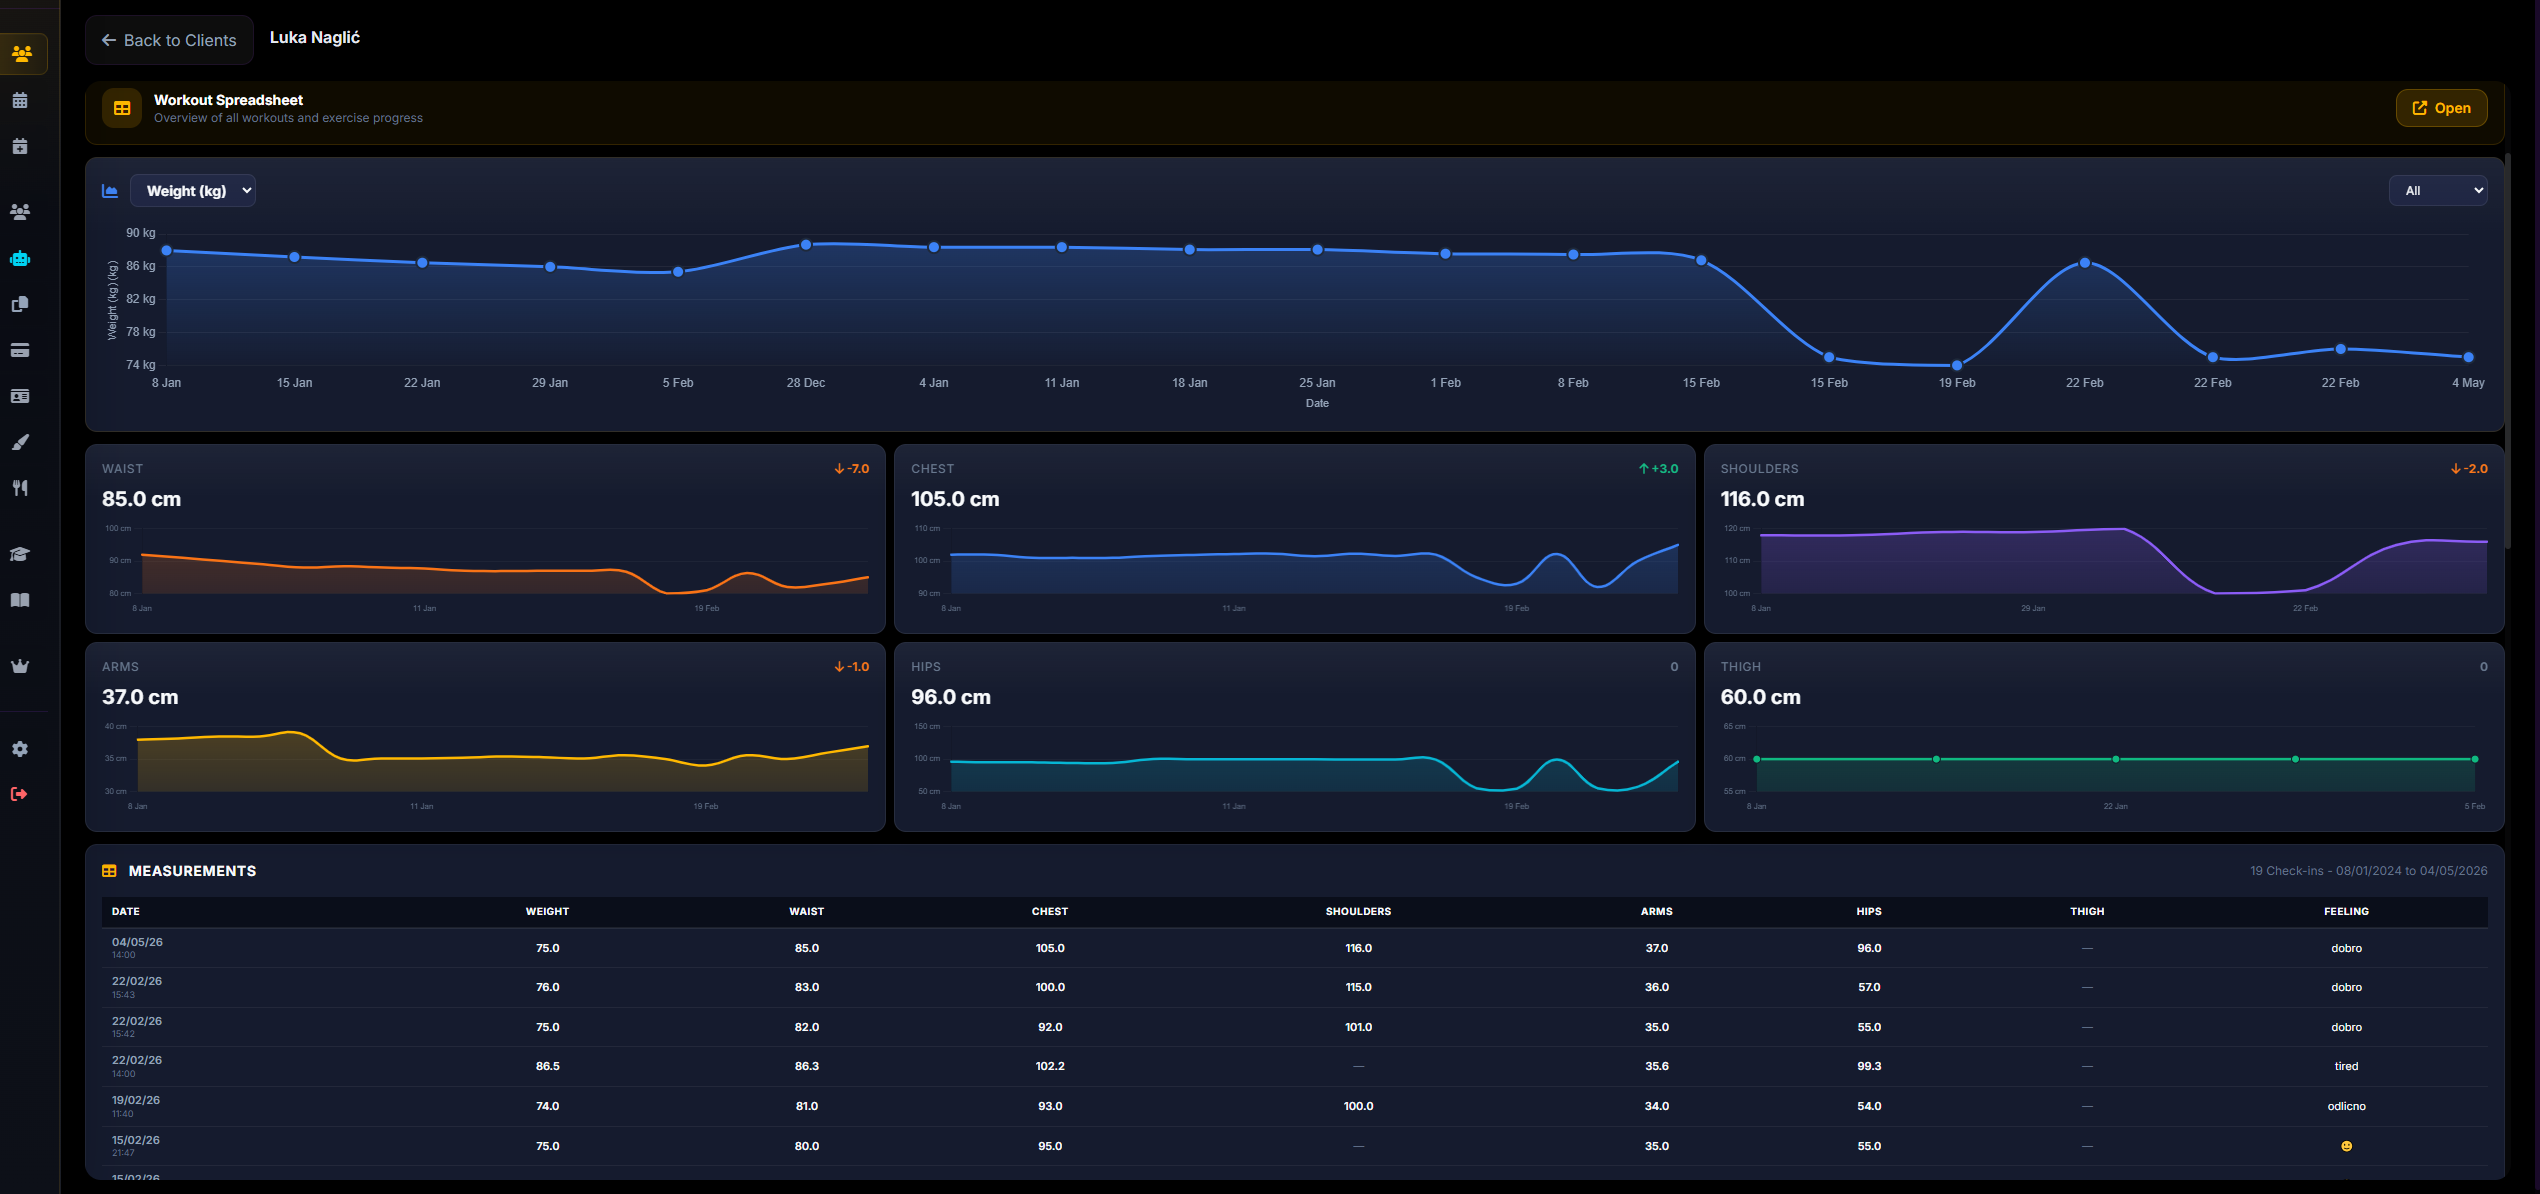Viewport: 2540px width, 1194px height.
Task: Select the 04/05/26 check-in row date
Action: (137, 942)
